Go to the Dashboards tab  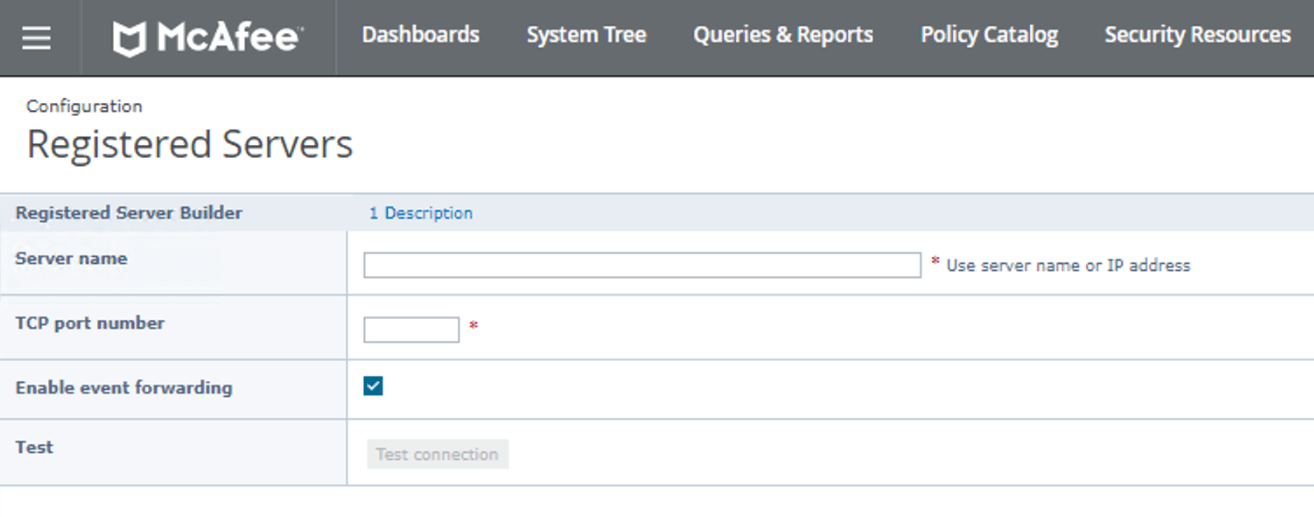(x=420, y=35)
